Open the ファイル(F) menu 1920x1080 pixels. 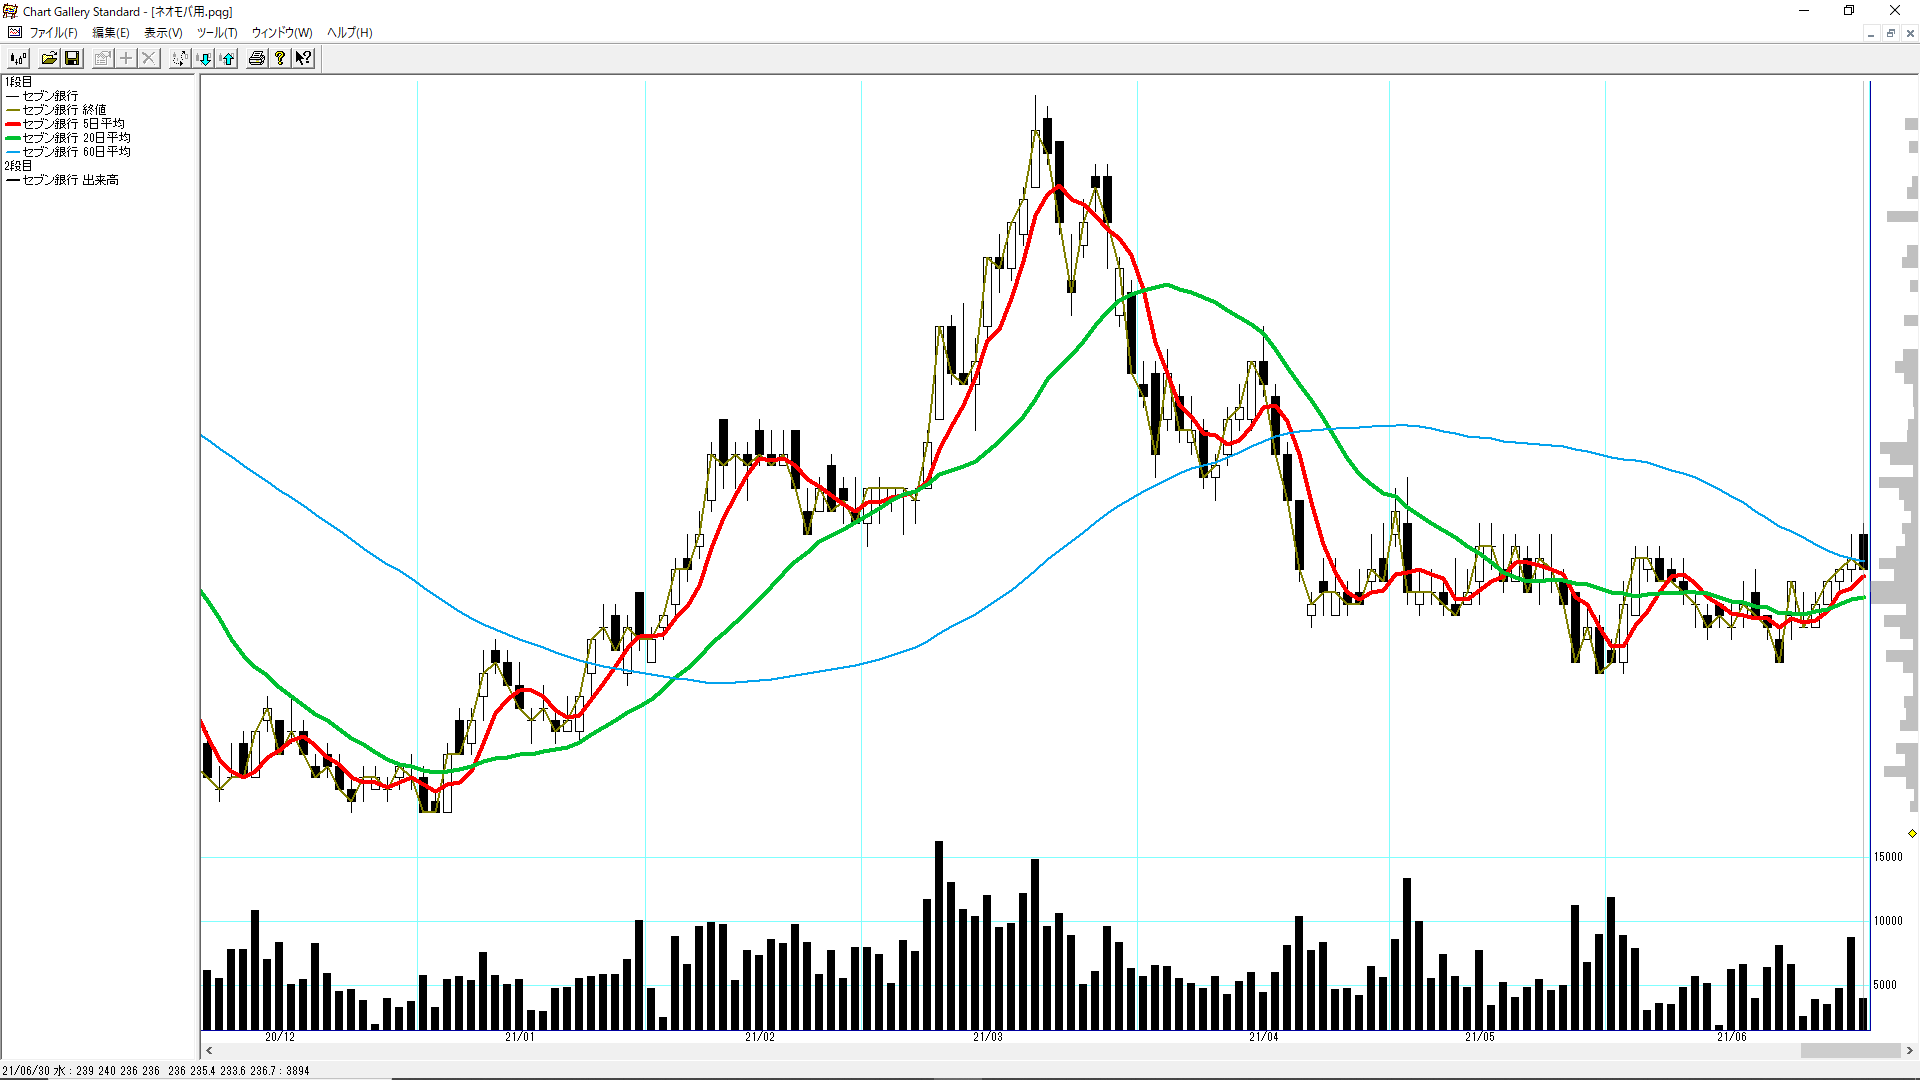(x=53, y=32)
